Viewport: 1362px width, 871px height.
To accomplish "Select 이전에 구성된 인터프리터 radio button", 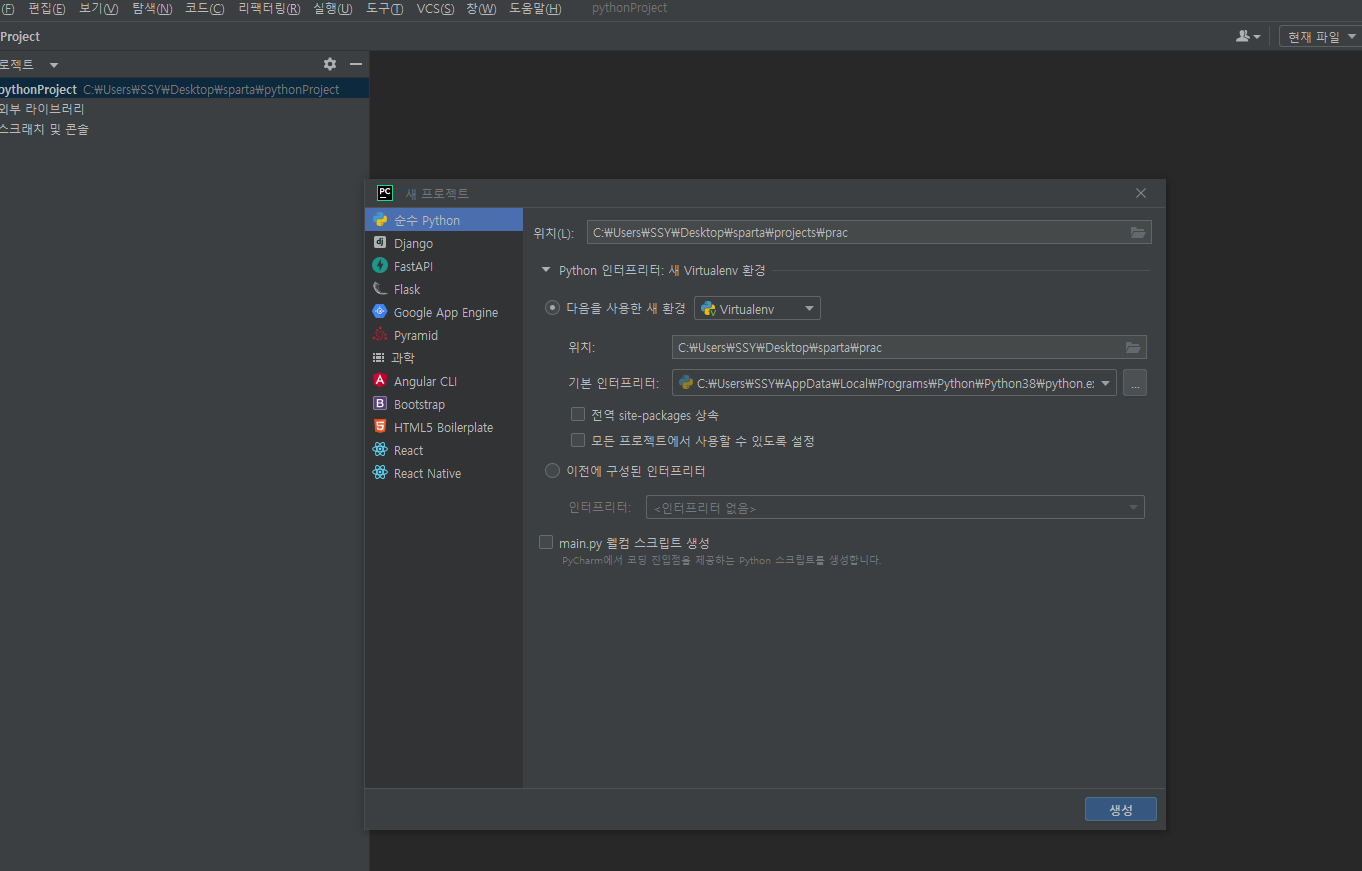I will tap(552, 471).
